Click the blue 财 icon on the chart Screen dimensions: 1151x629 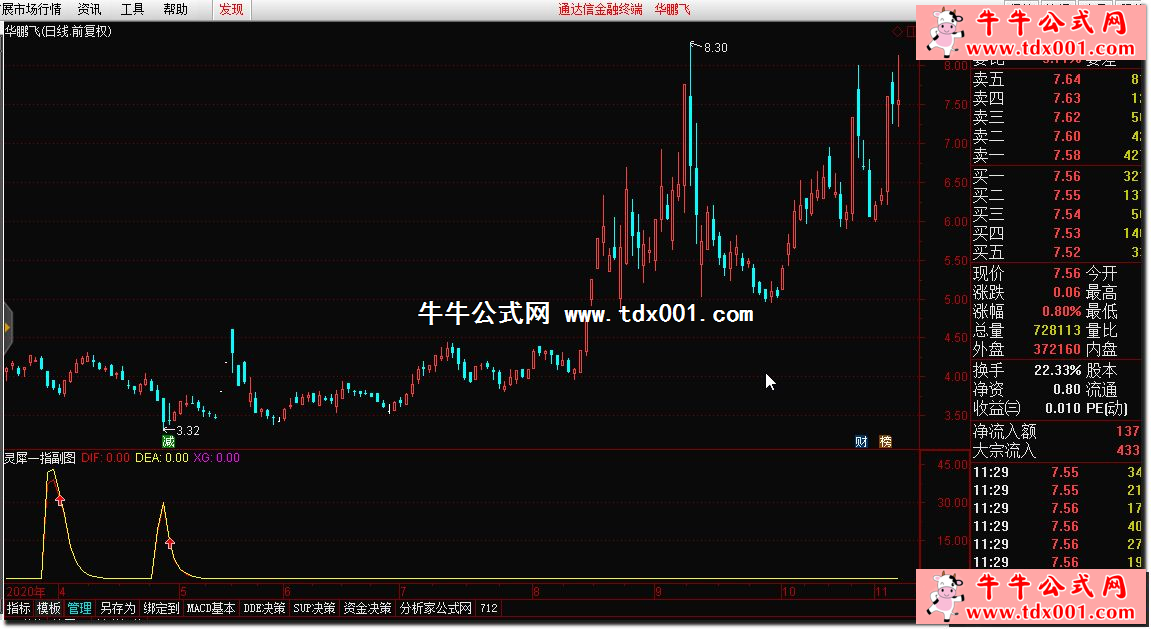(862, 441)
